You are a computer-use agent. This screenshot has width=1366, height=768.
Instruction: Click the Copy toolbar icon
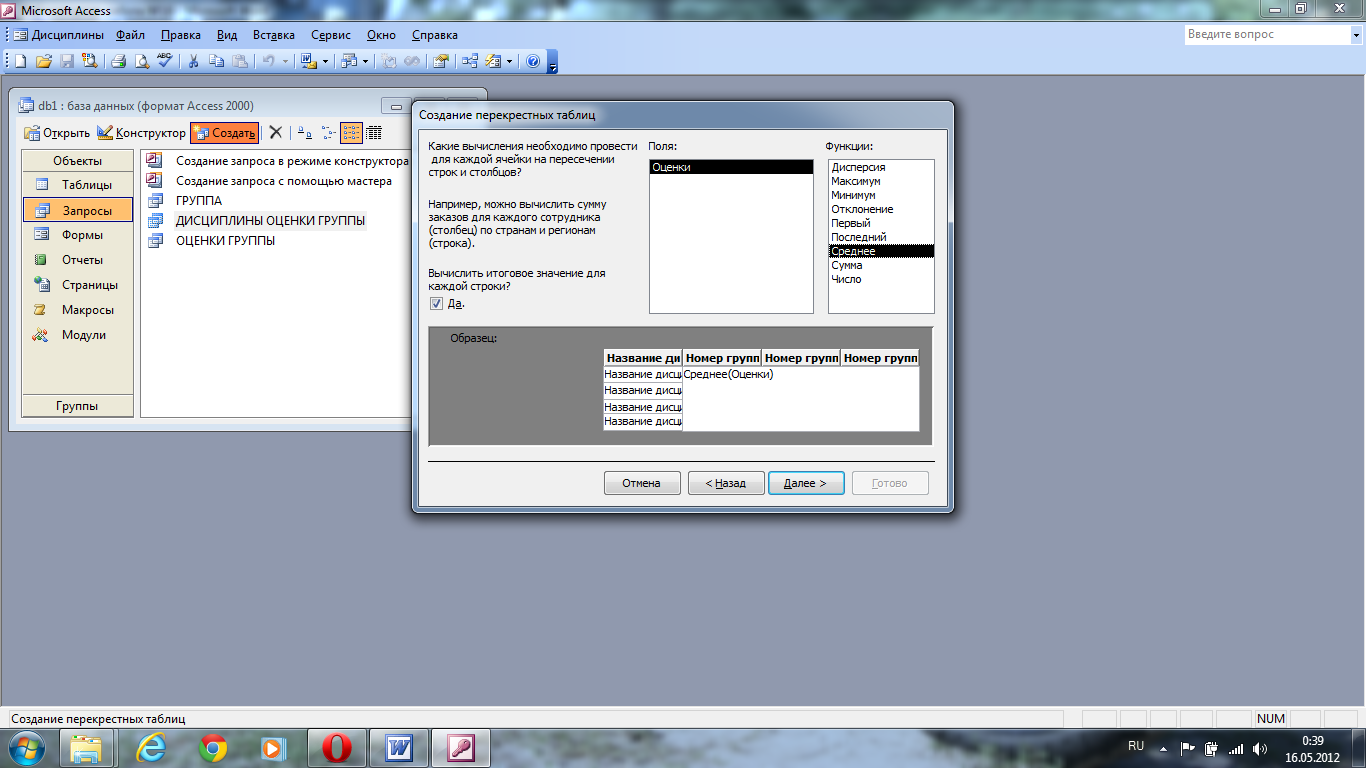216,61
